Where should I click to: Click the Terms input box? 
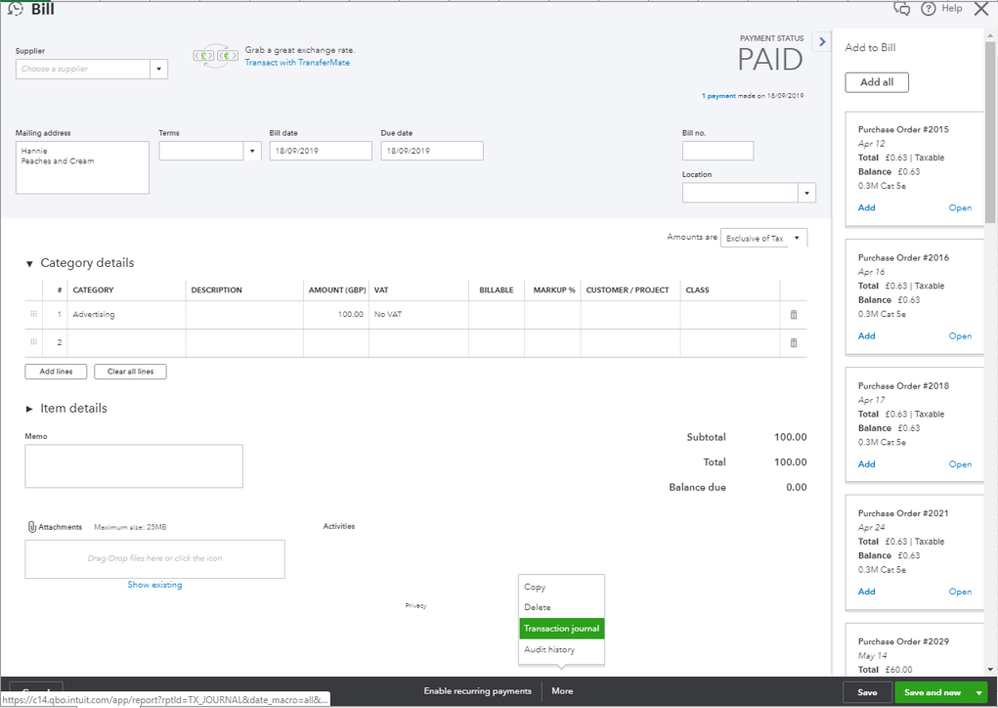pyautogui.click(x=201, y=151)
